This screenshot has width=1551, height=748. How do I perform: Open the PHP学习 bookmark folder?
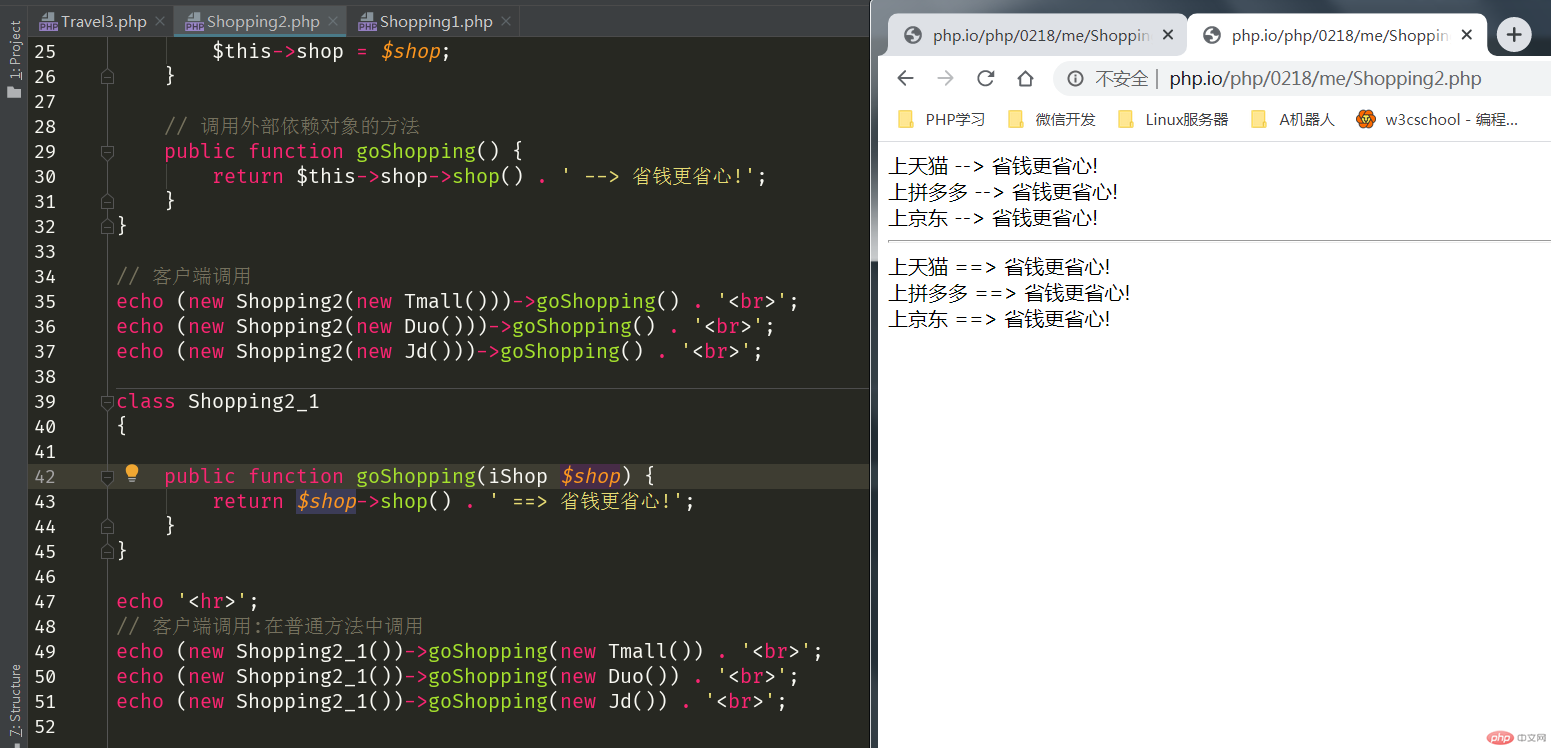(x=942, y=119)
